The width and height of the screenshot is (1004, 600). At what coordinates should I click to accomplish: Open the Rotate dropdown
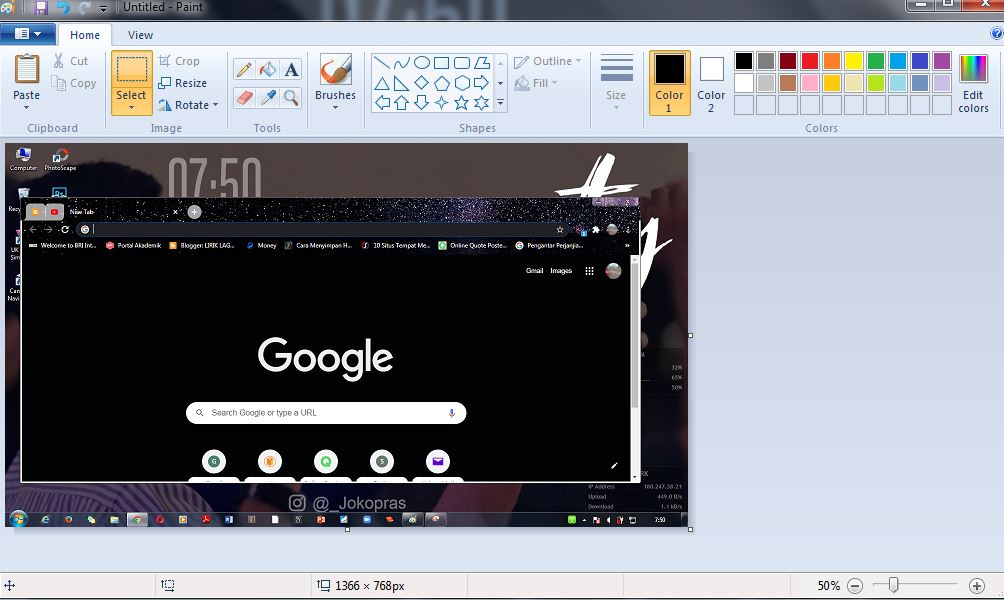point(189,105)
